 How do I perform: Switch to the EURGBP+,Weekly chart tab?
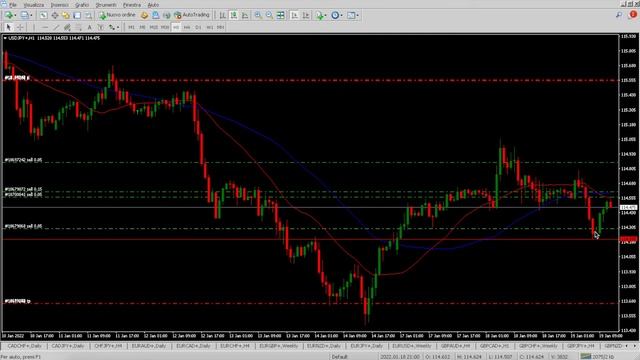coord(279,346)
